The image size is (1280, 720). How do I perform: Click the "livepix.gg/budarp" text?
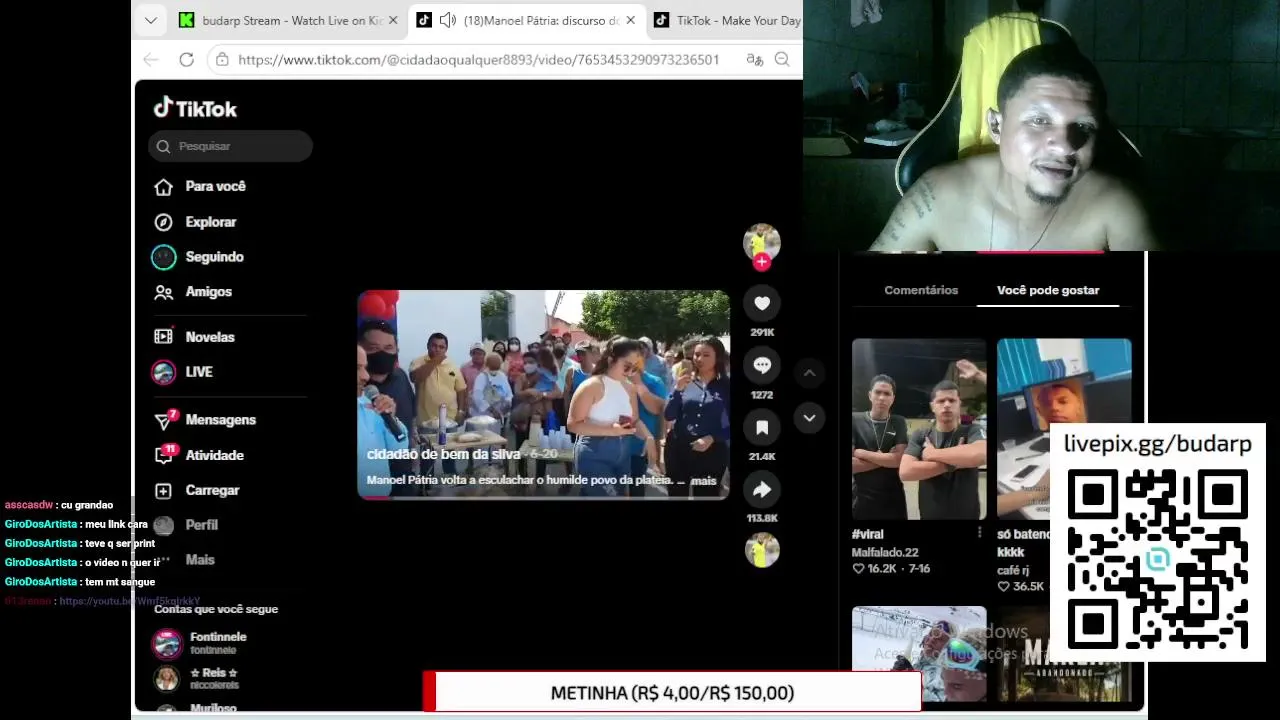coord(1158,444)
